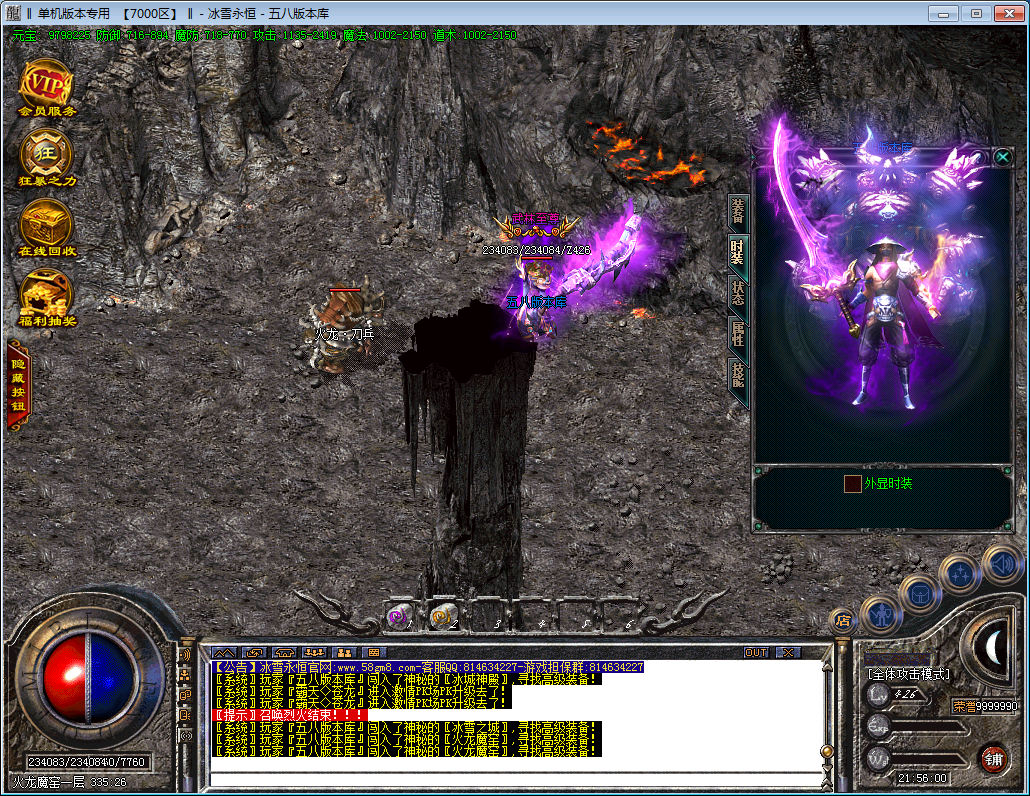Click the 火龙魔室一层 map name label
The image size is (1030, 796).
click(49, 782)
